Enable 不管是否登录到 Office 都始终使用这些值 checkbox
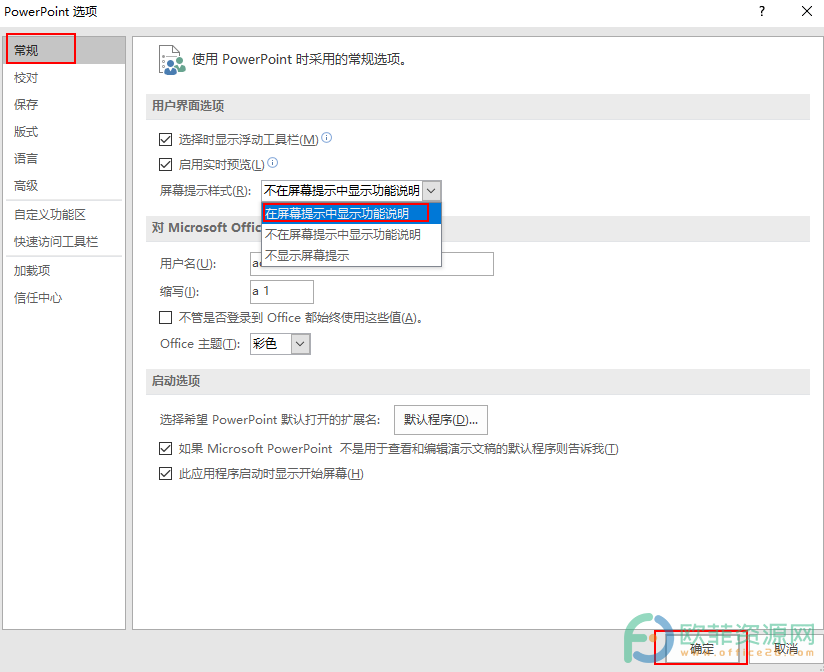The image size is (824, 672). 165,317
